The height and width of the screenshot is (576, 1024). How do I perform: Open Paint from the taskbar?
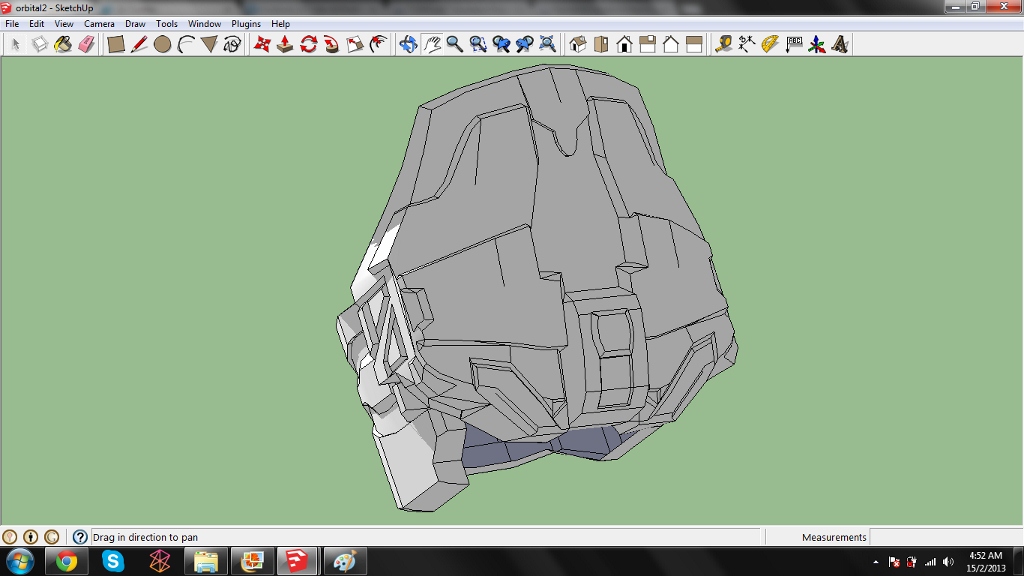coord(345,562)
